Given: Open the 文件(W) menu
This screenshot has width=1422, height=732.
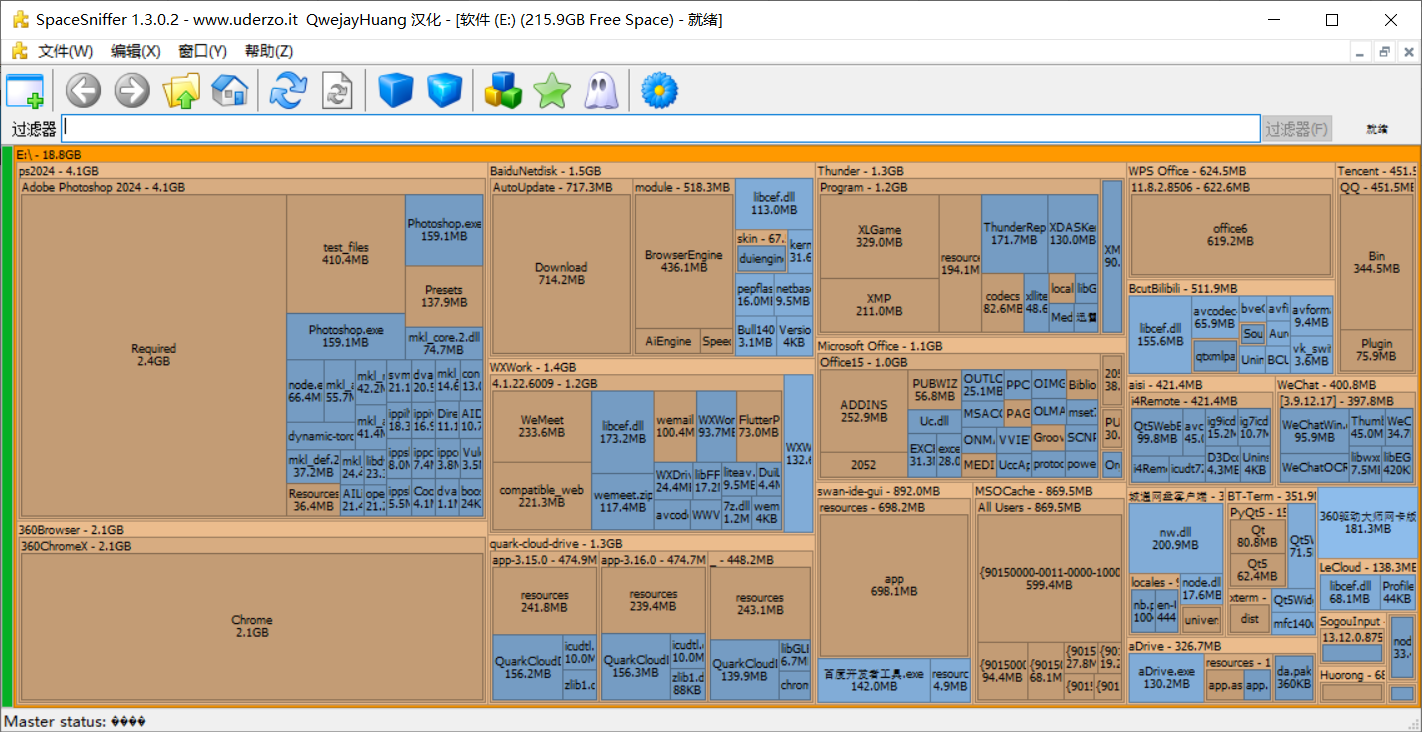Looking at the screenshot, I should [x=65, y=51].
